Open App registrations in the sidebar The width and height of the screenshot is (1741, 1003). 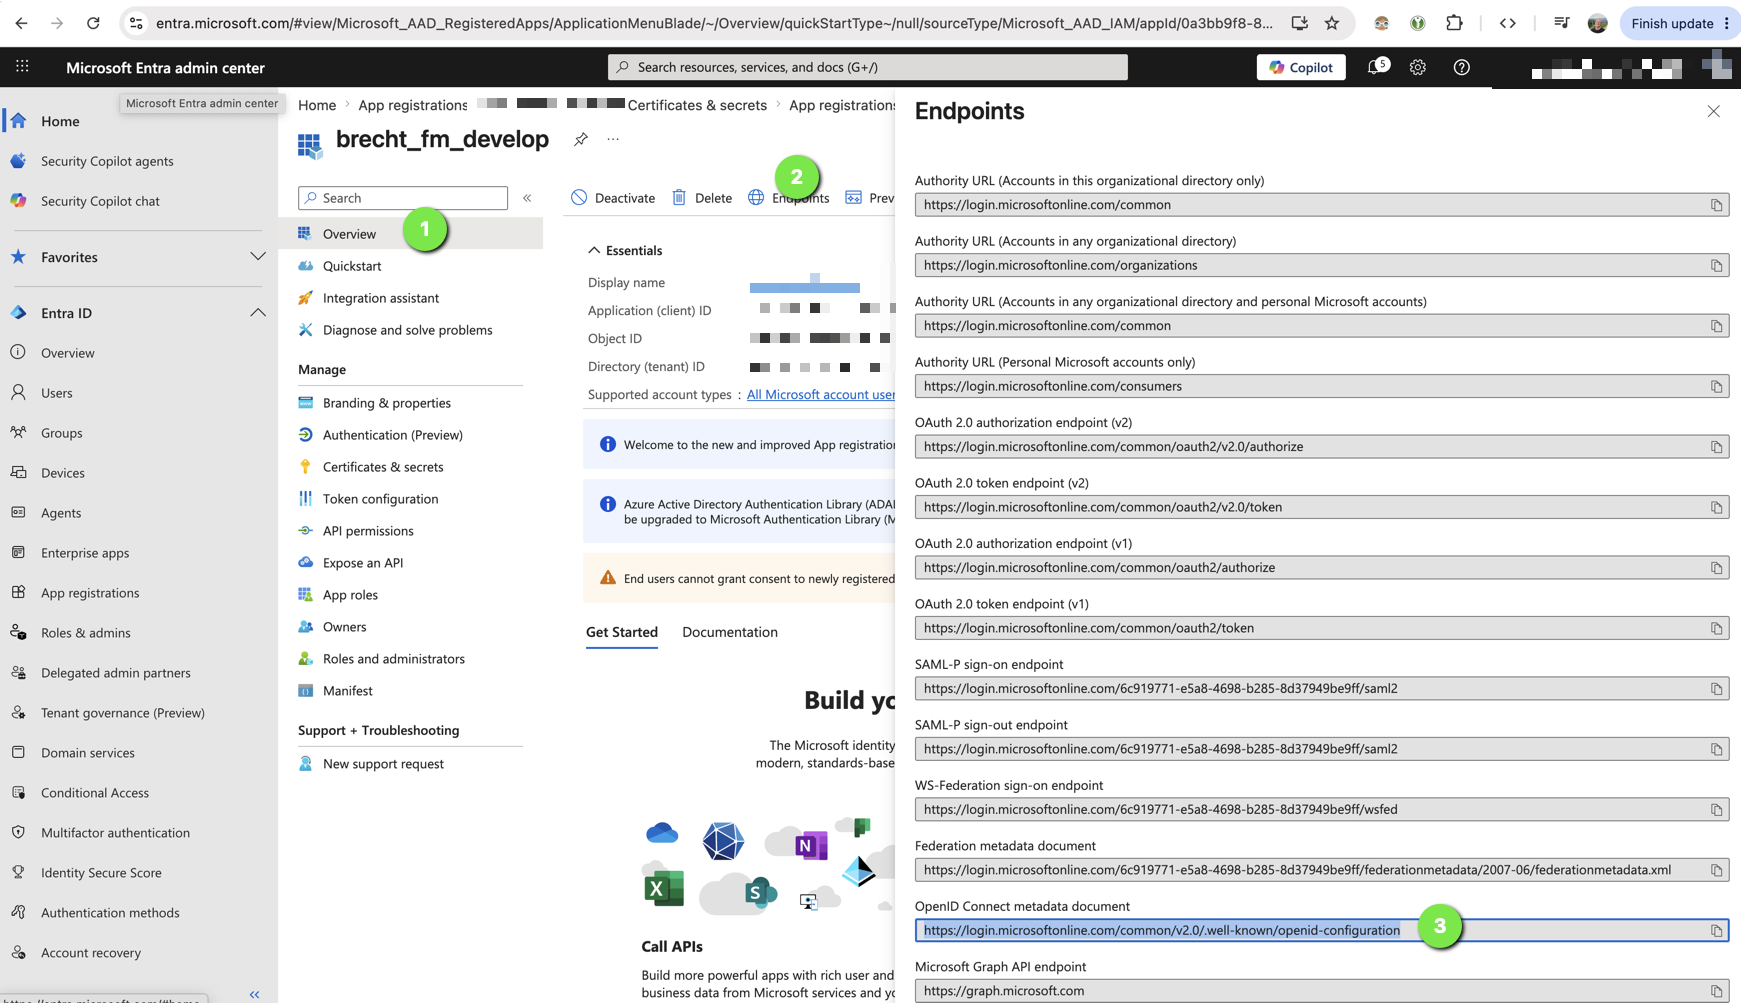[90, 593]
